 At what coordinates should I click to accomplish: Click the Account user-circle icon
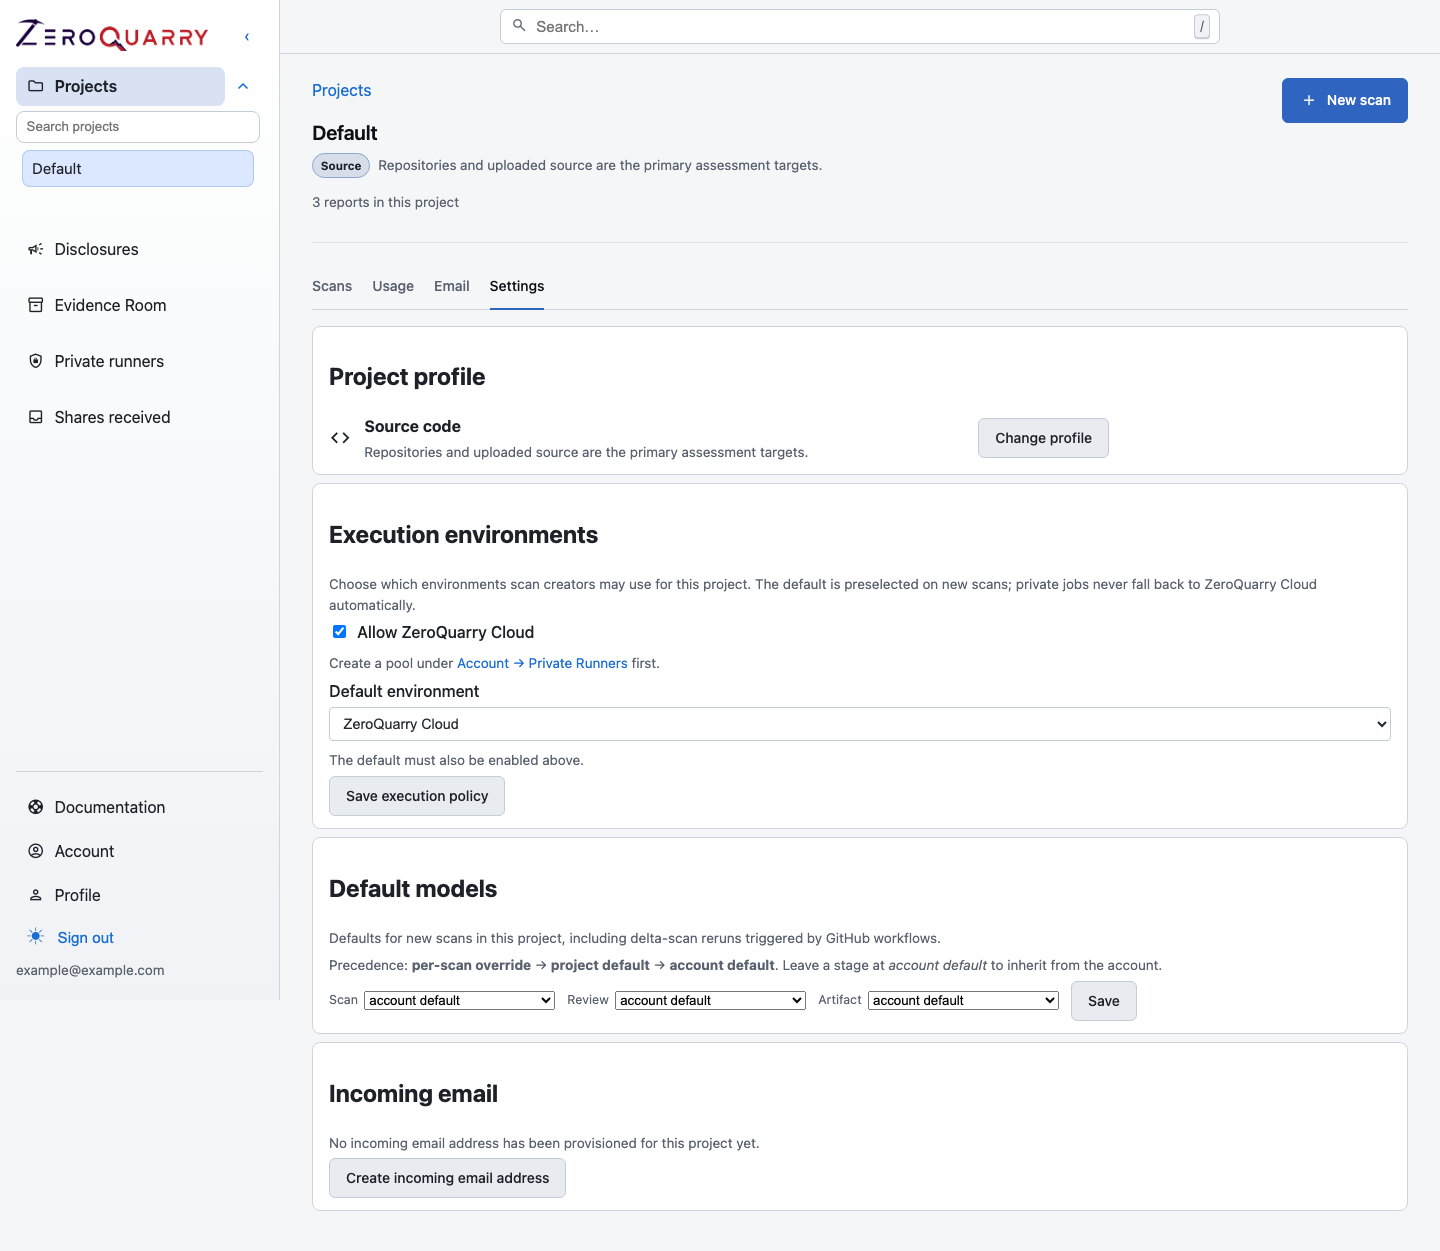(x=36, y=851)
